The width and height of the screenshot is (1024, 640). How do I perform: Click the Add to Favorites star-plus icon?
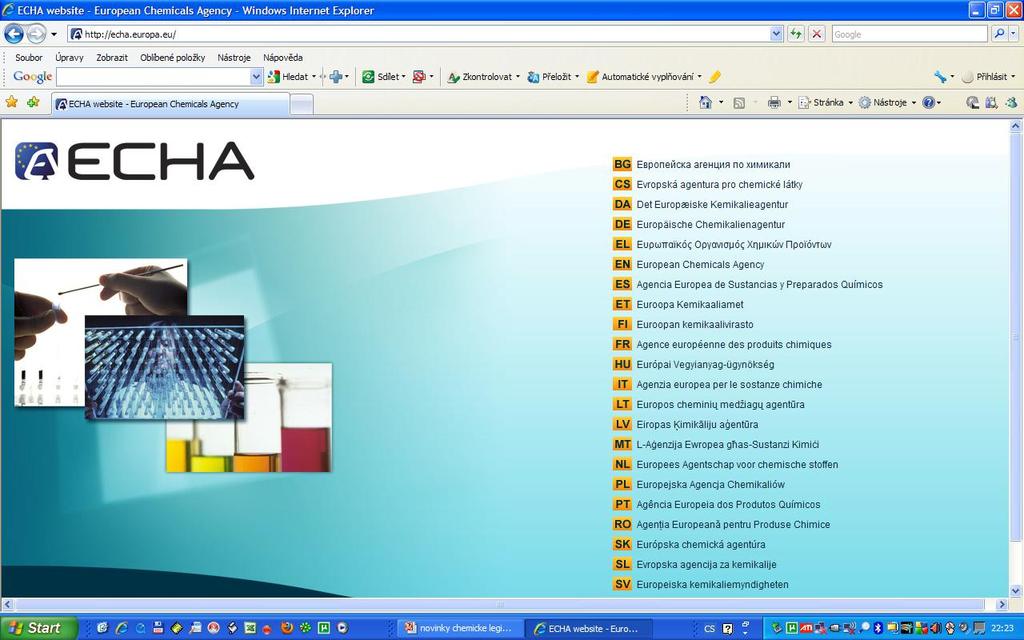pos(33,102)
